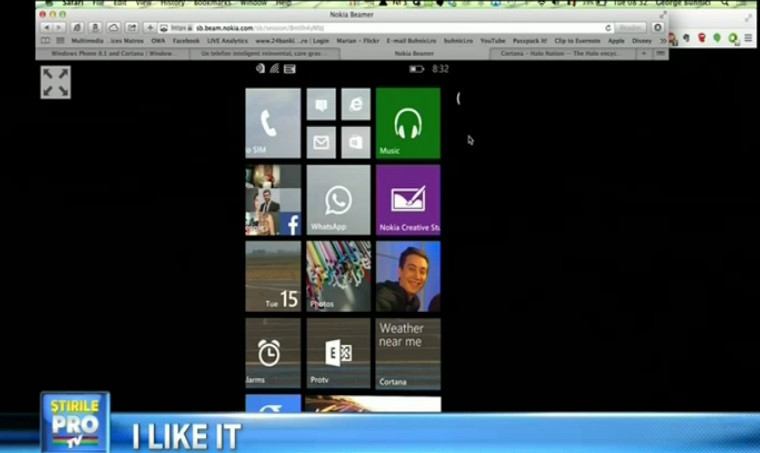Enter Safari fullscreen via the title bar arrows
The image size is (760, 453).
663,15
